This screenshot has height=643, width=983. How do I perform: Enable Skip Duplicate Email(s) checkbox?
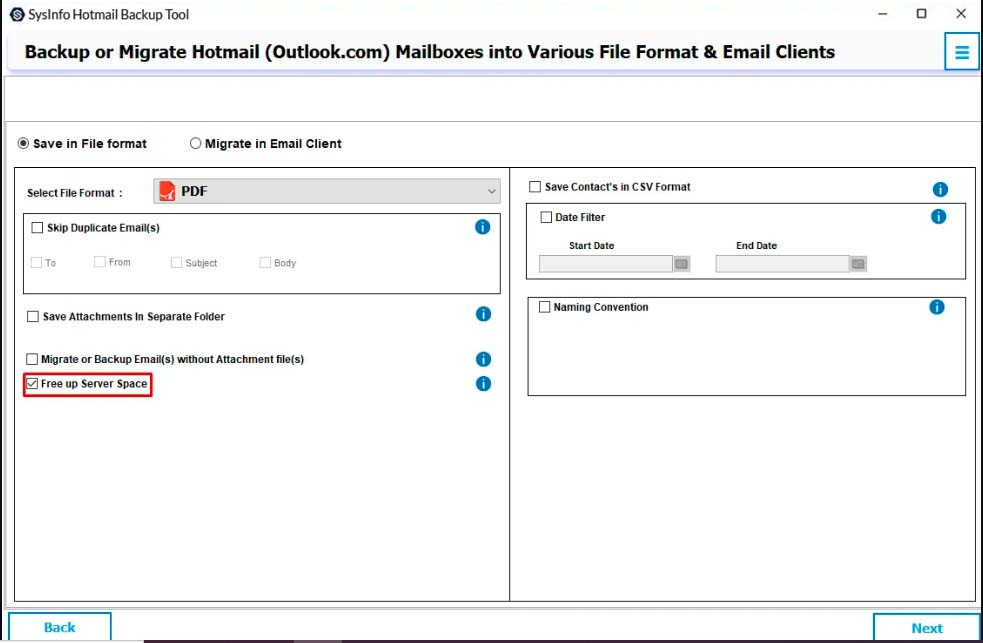[x=37, y=227]
